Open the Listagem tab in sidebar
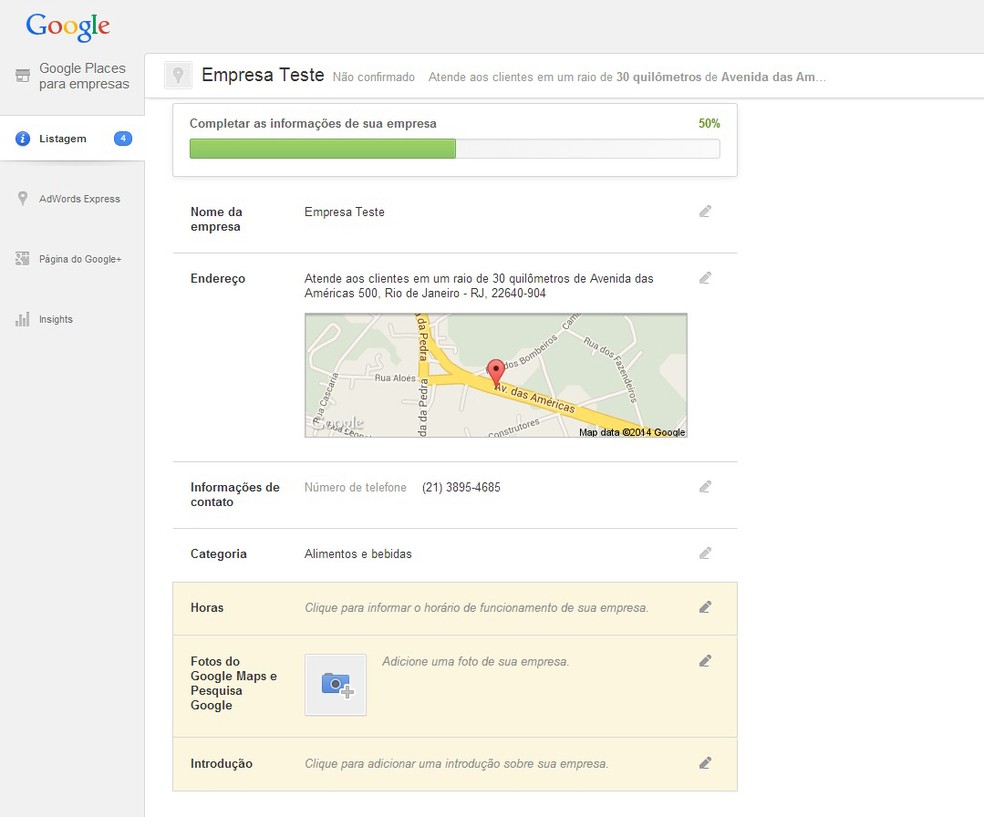 click(63, 139)
